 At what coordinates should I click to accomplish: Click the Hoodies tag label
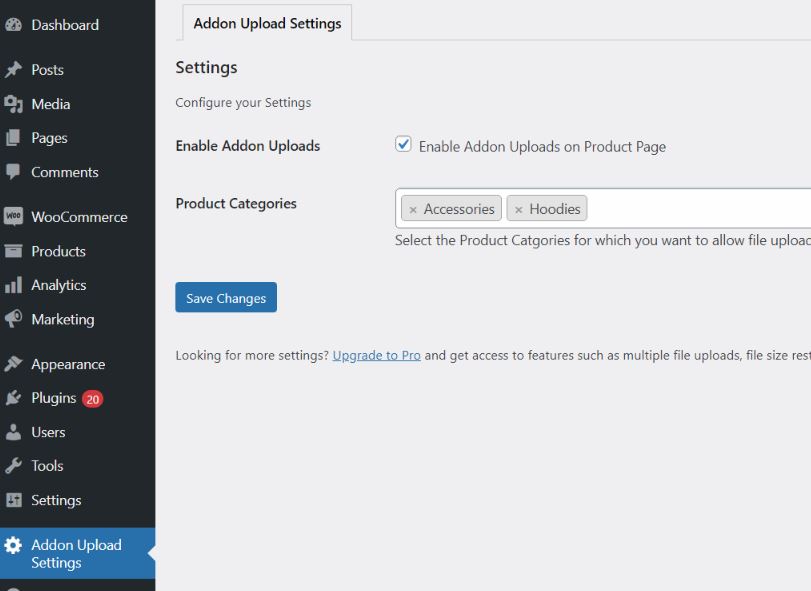click(554, 209)
